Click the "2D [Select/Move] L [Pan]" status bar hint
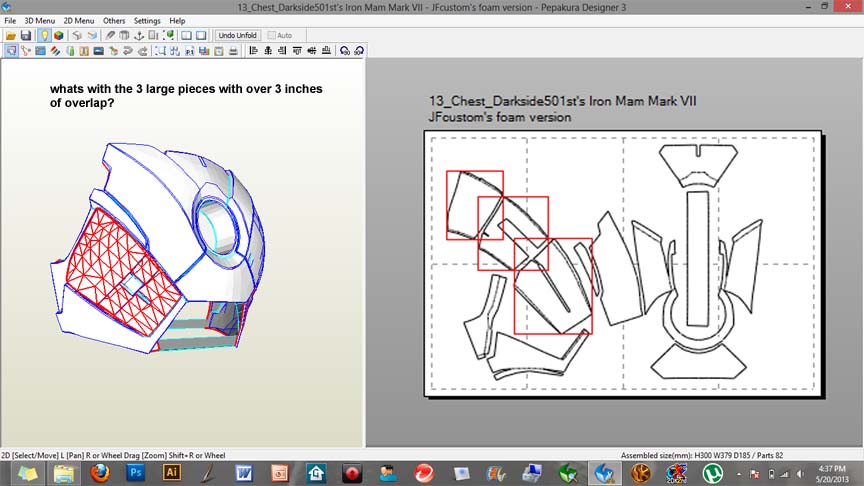Image resolution: width=864 pixels, height=486 pixels. pyautogui.click(x=43, y=455)
